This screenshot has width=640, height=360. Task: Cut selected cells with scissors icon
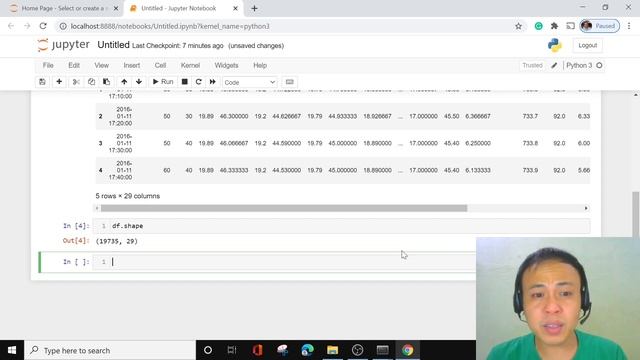(x=76, y=82)
